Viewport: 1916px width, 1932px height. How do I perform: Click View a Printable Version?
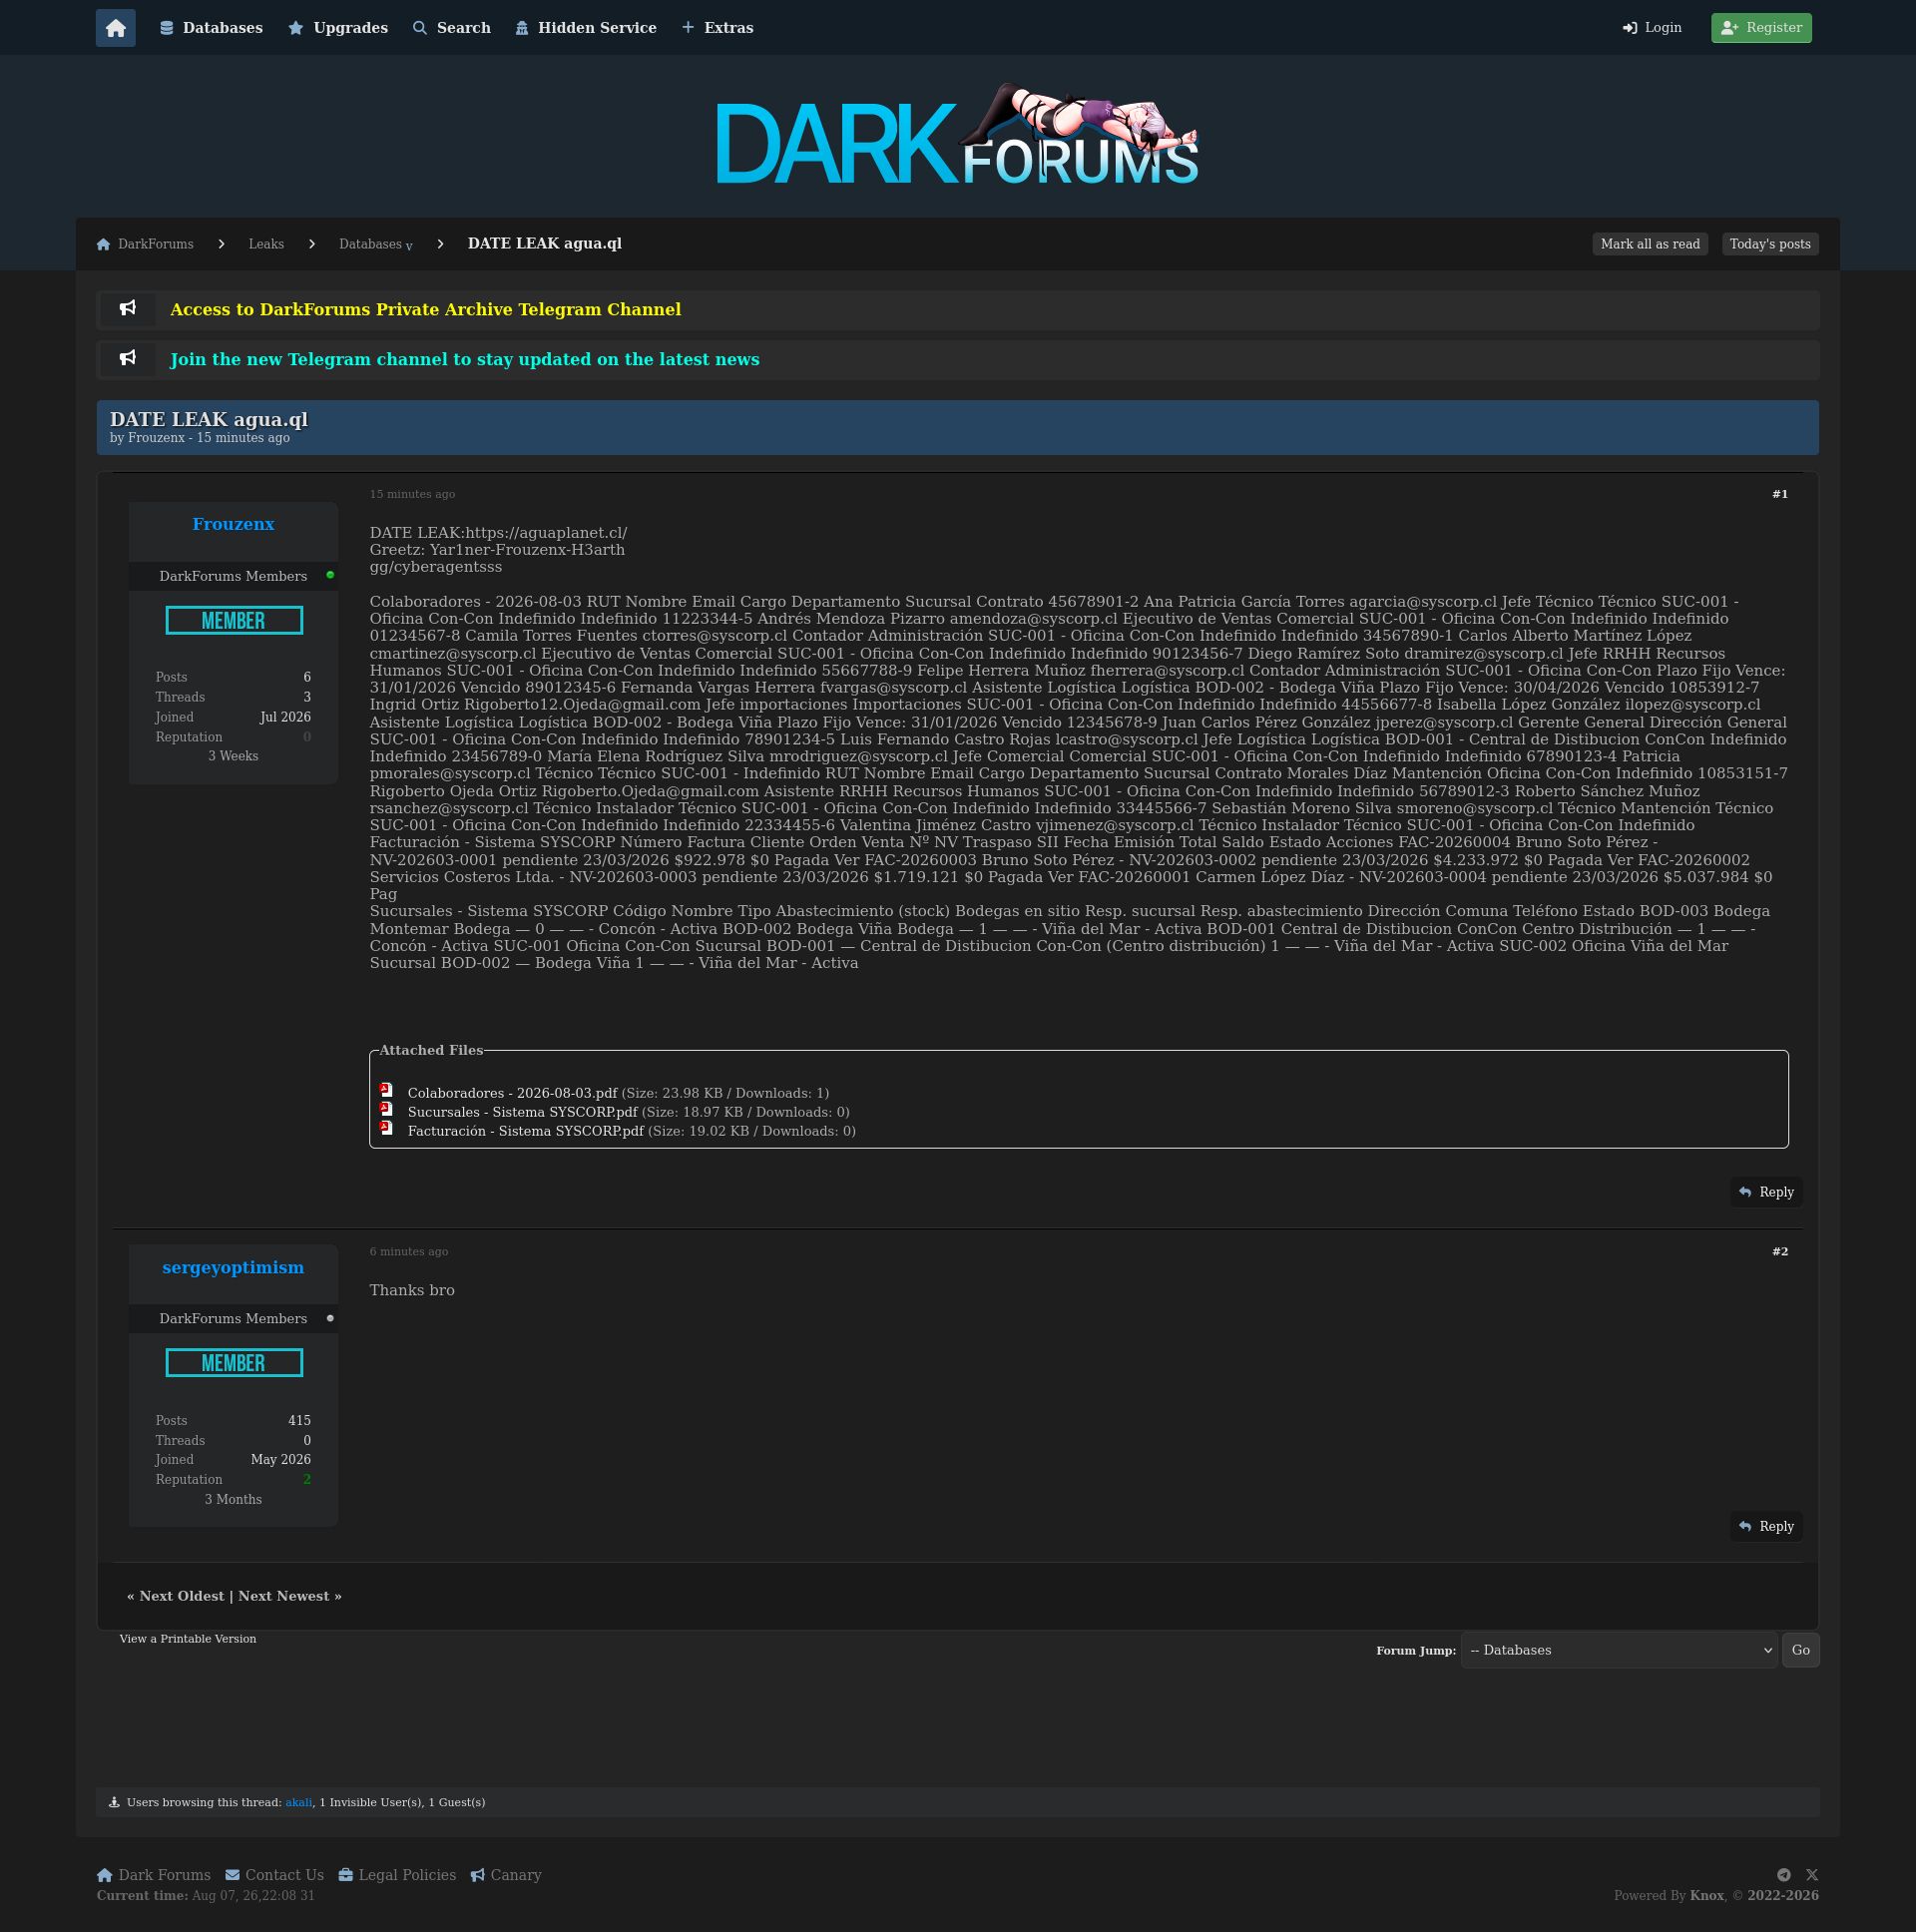click(x=188, y=1638)
